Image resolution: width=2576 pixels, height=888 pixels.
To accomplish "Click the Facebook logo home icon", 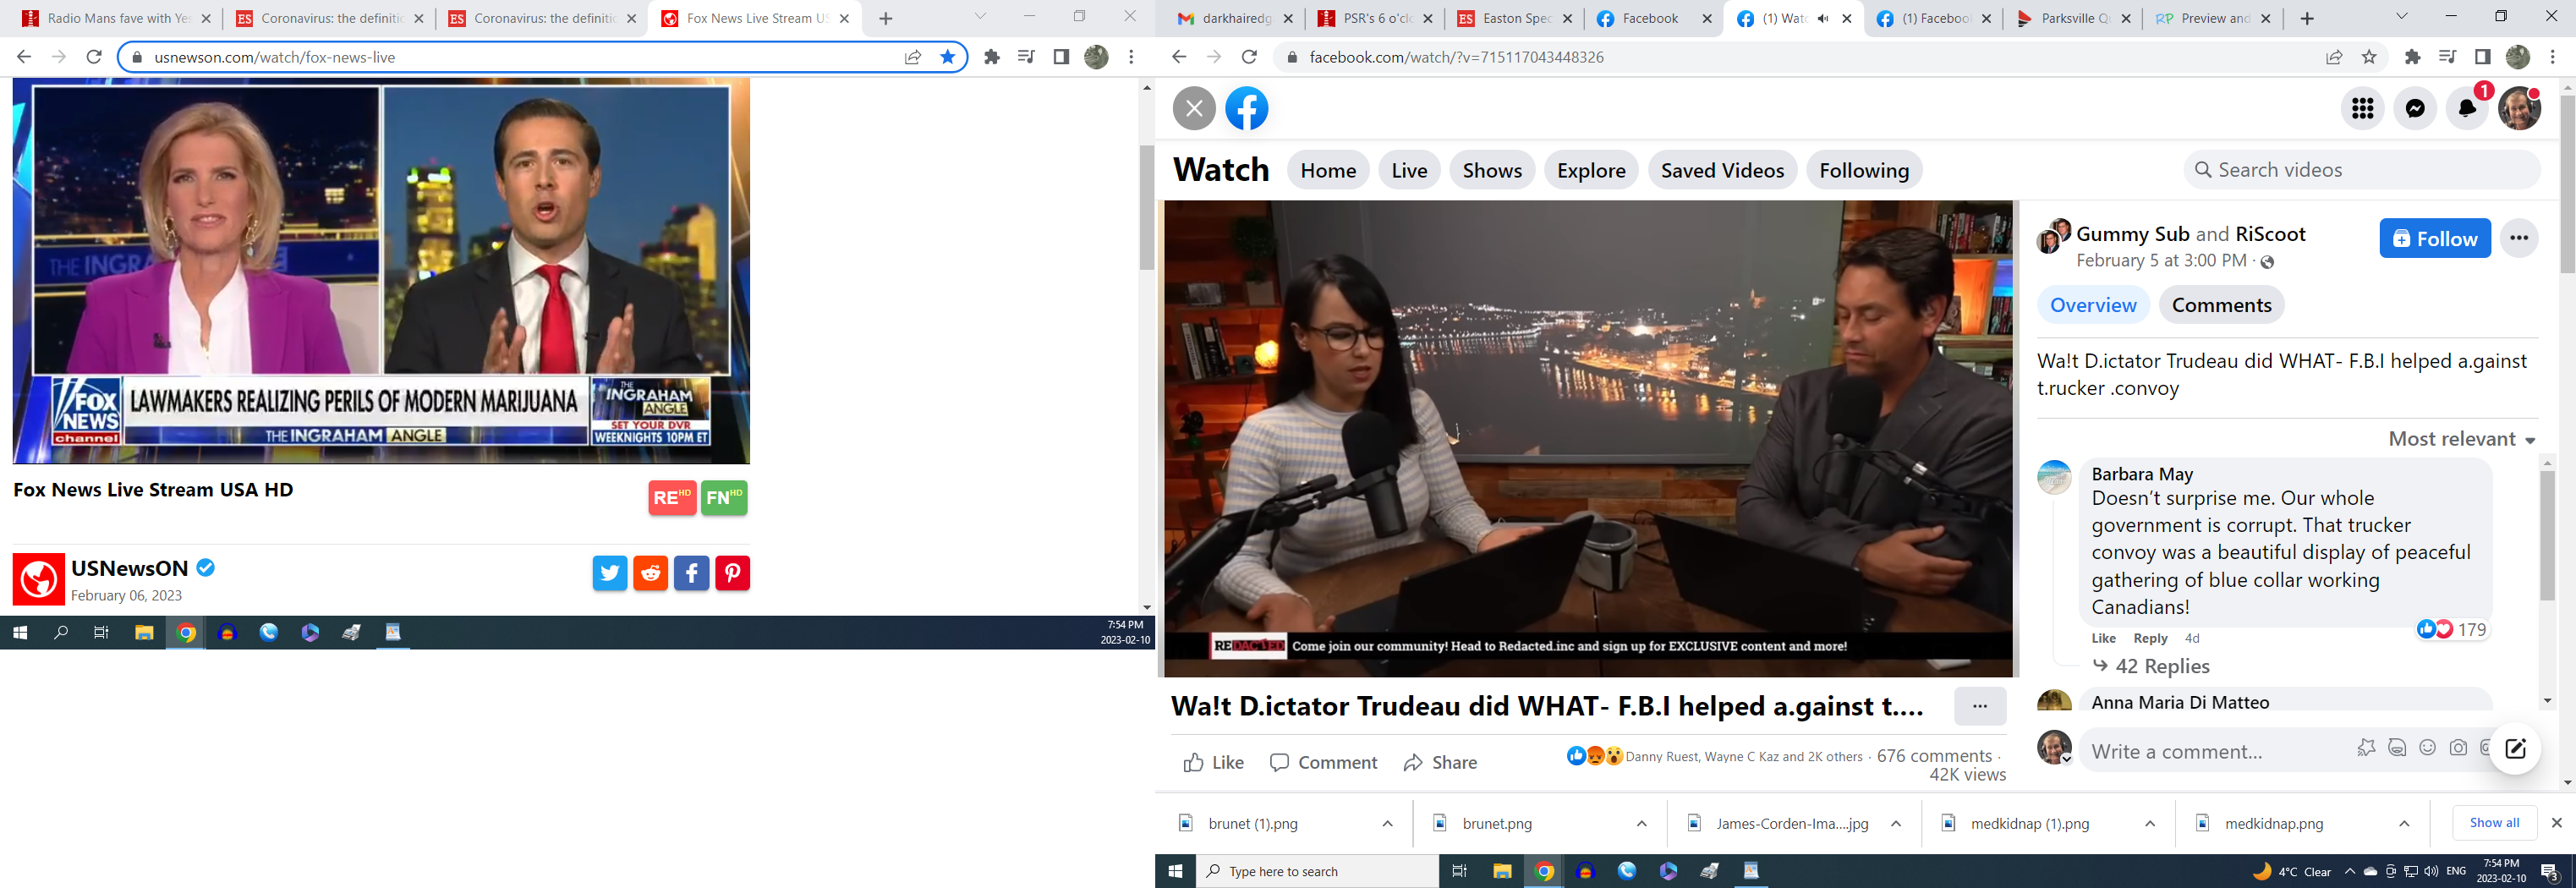I will [x=1246, y=109].
